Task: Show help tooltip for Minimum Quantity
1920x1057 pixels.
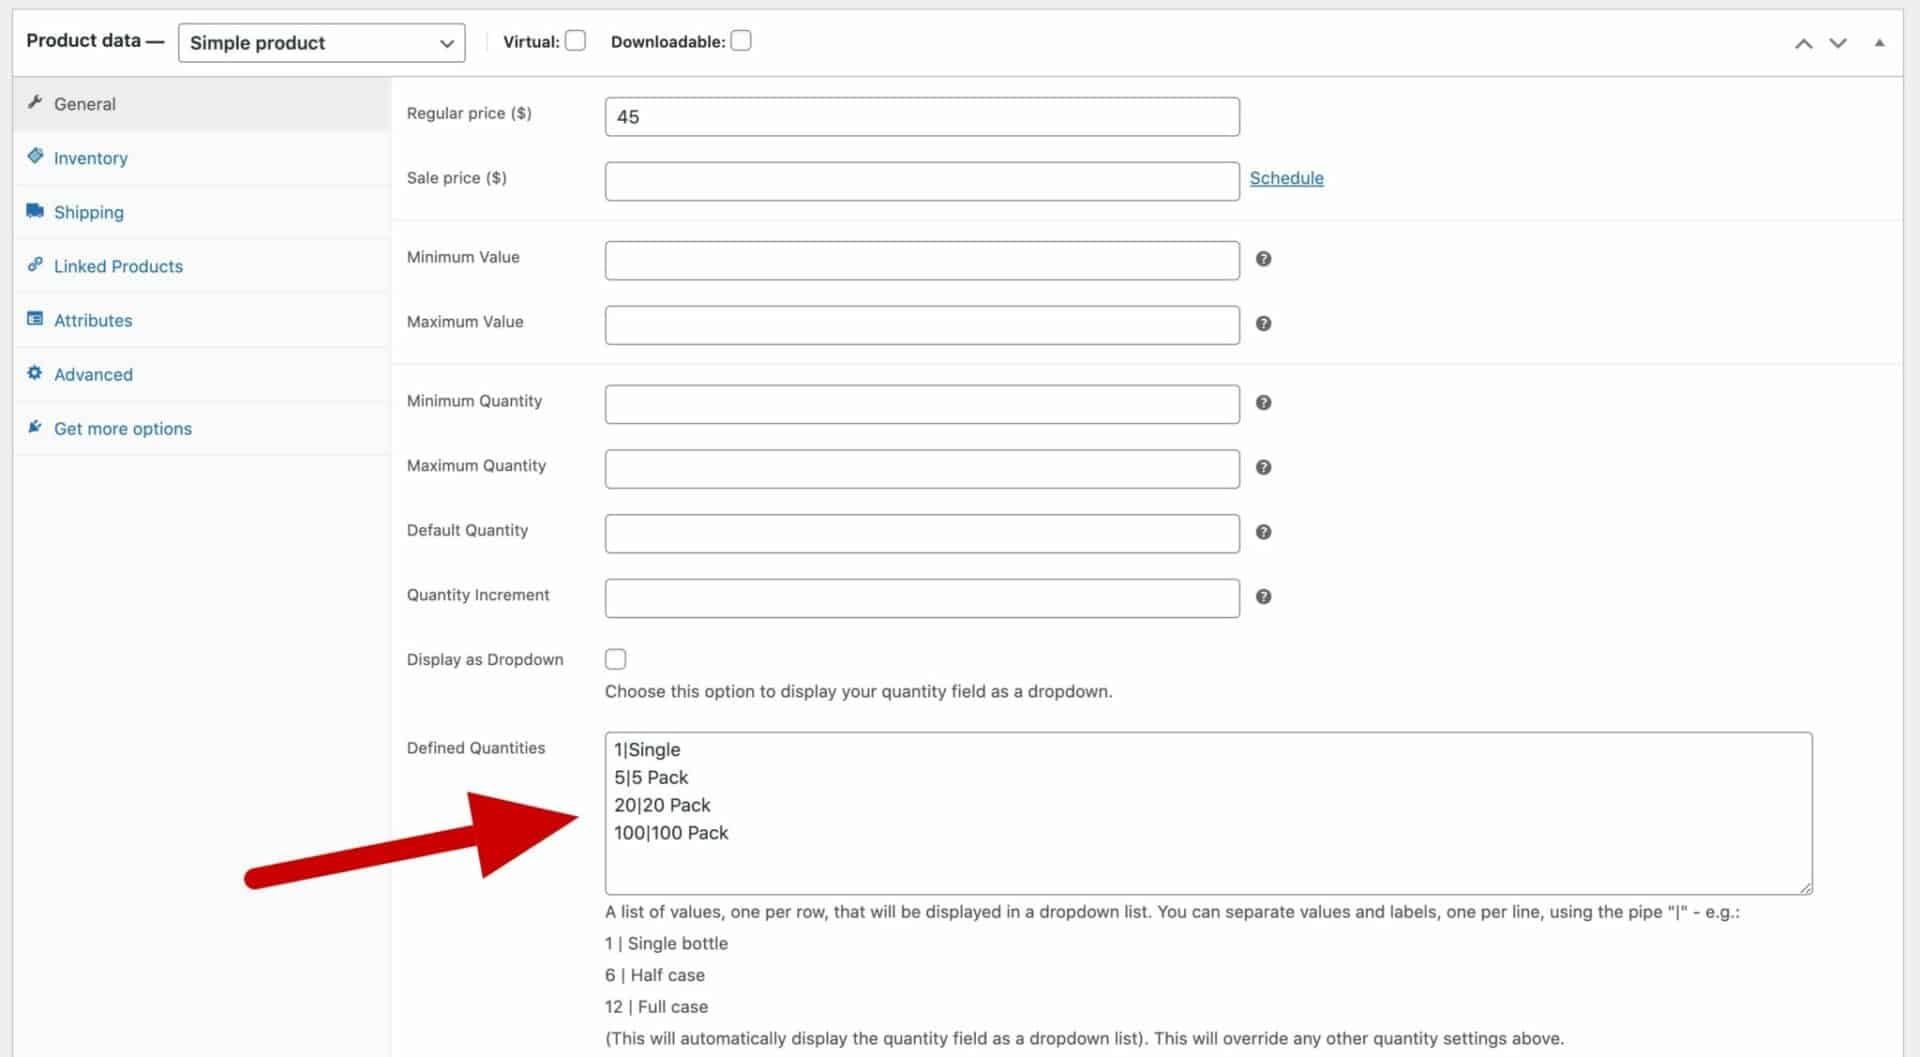Action: tap(1263, 403)
